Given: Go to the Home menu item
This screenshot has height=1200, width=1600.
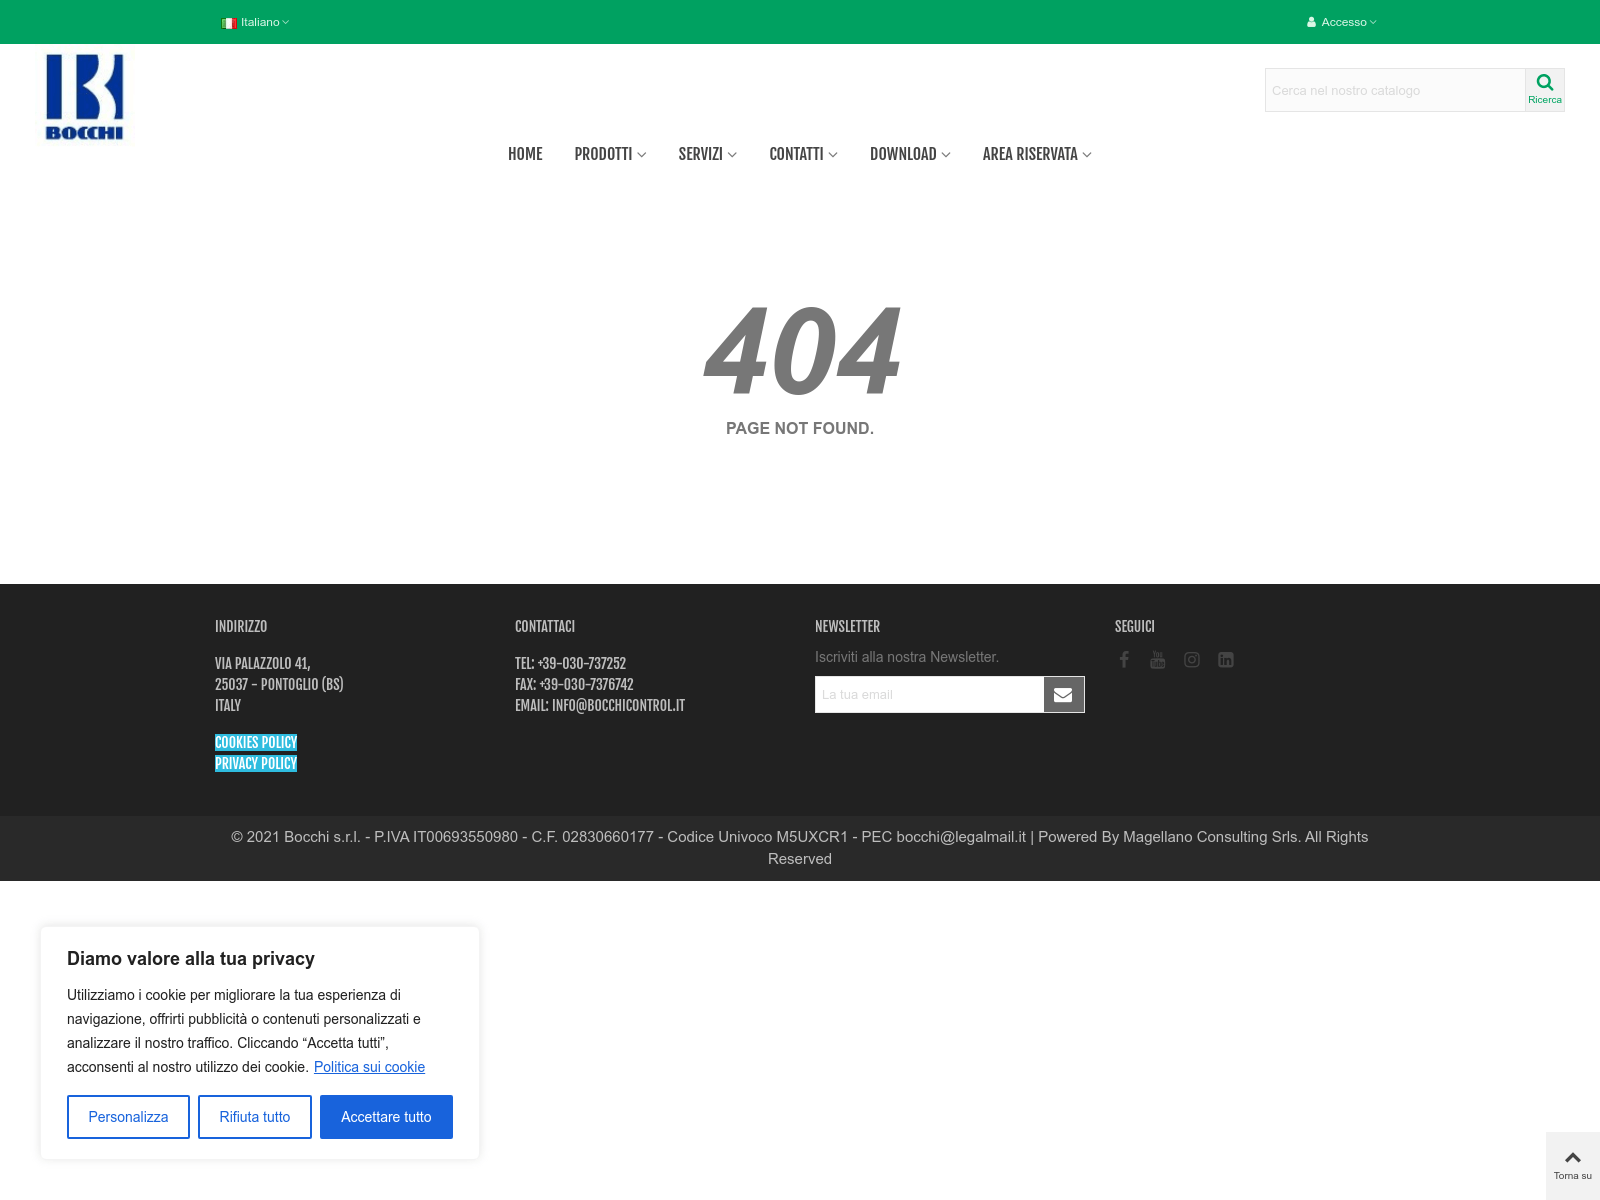Looking at the screenshot, I should 525,154.
